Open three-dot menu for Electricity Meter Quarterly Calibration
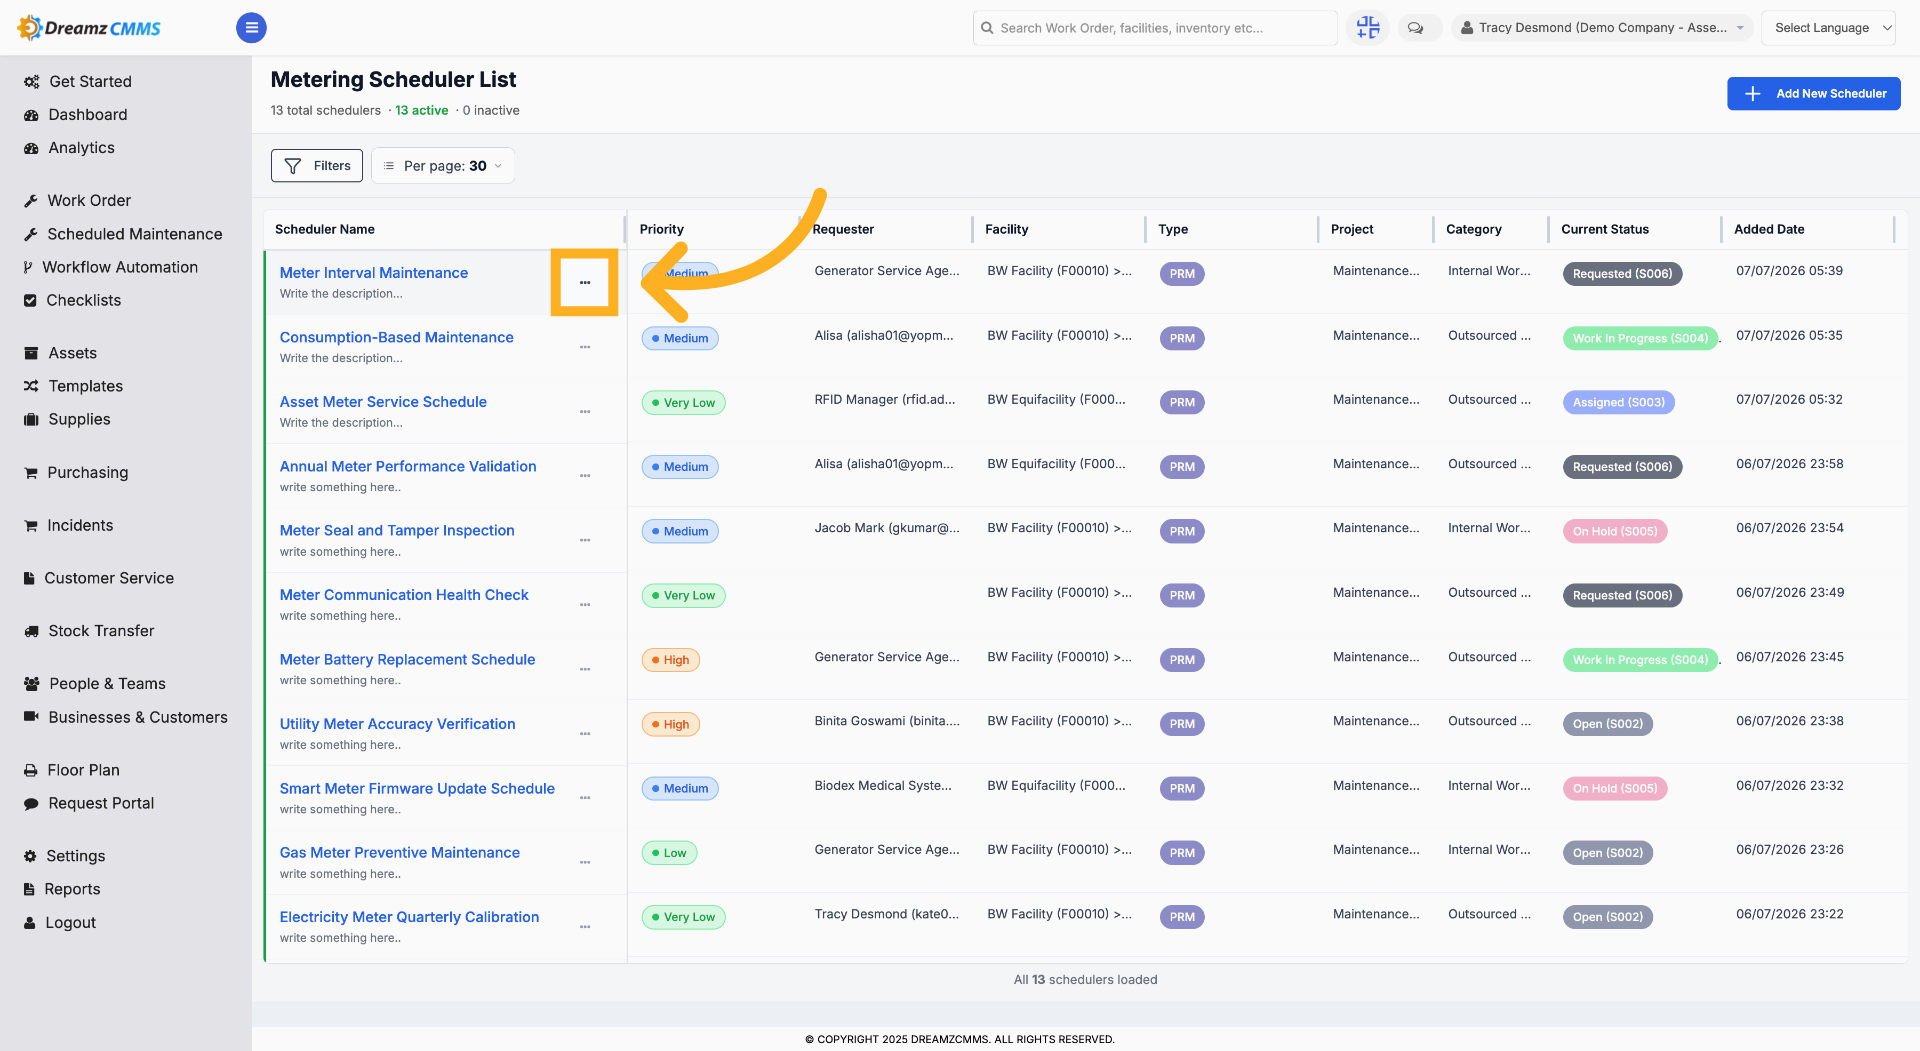This screenshot has width=1920, height=1051. tap(585, 927)
